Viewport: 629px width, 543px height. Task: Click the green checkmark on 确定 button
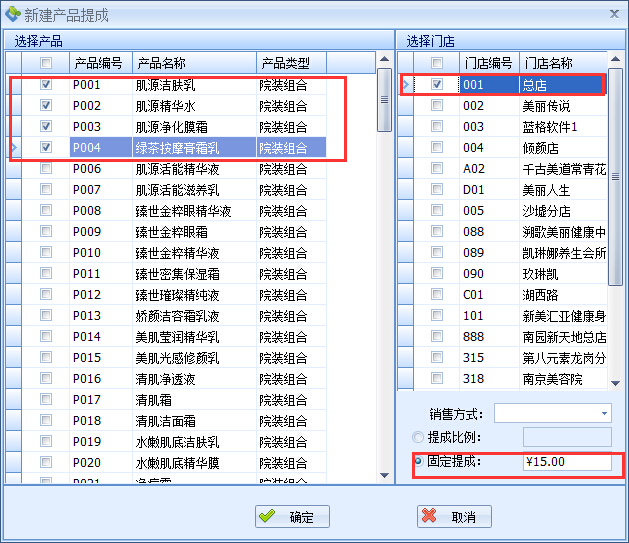pyautogui.click(x=268, y=516)
